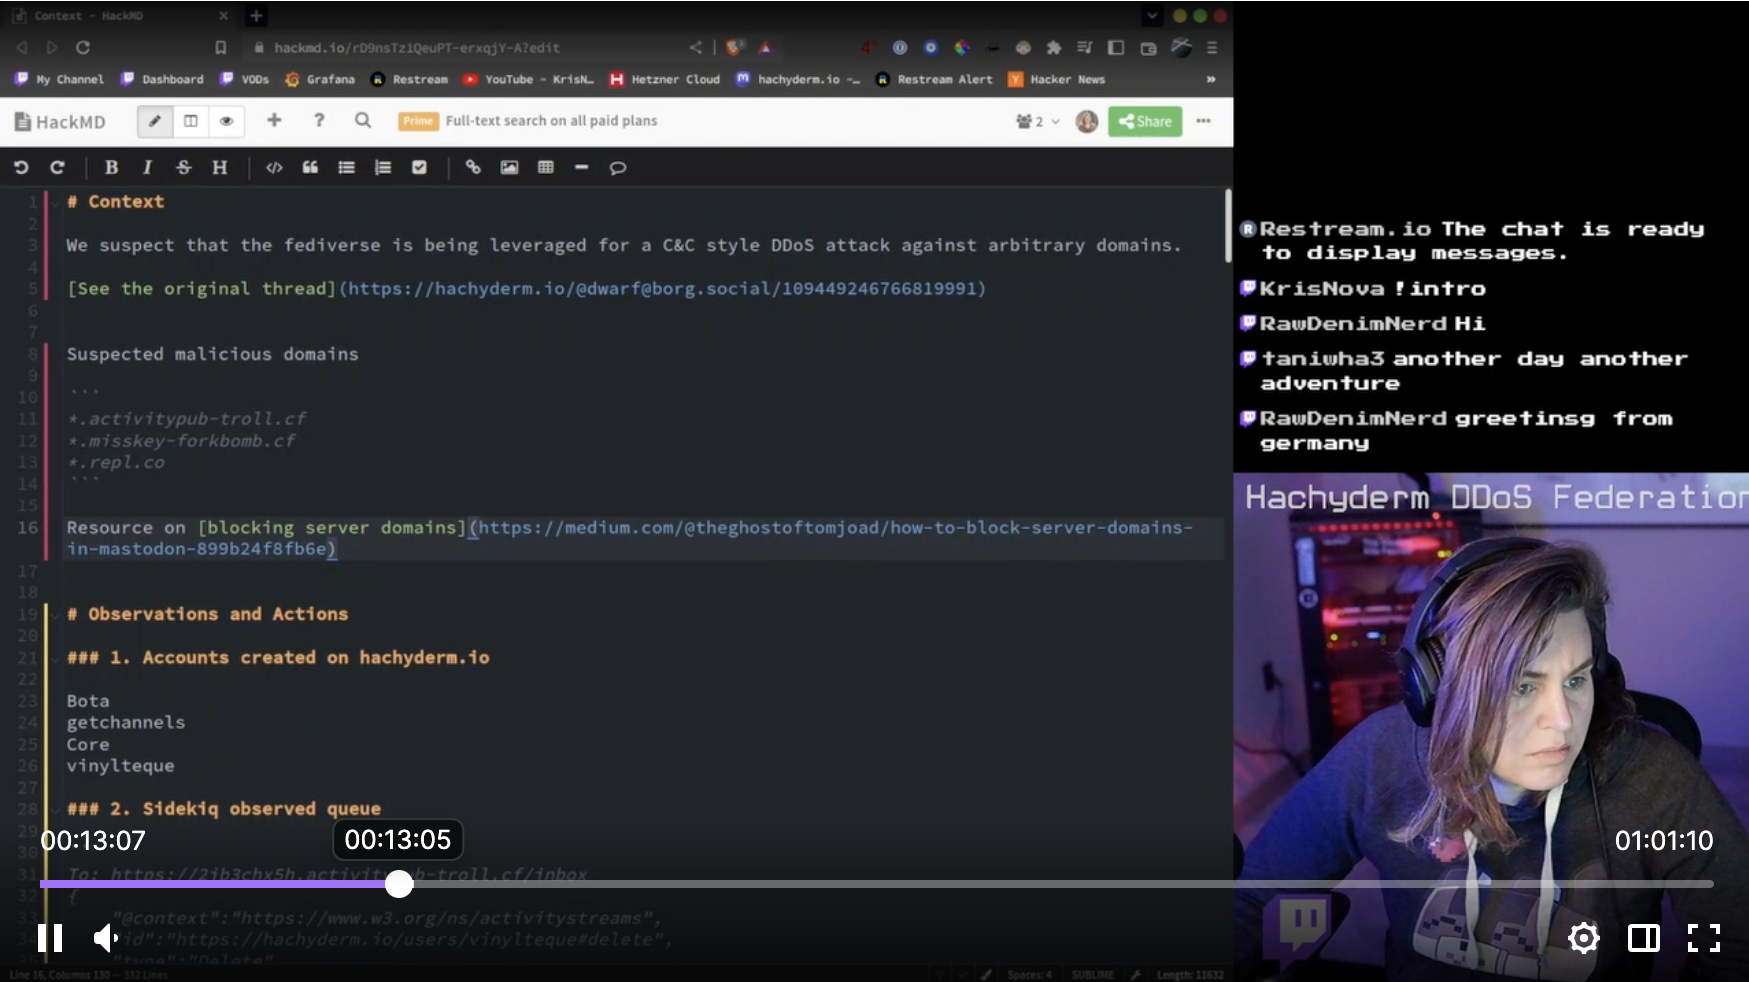
Task: Open HackMD help with question mark icon
Action: 319,120
